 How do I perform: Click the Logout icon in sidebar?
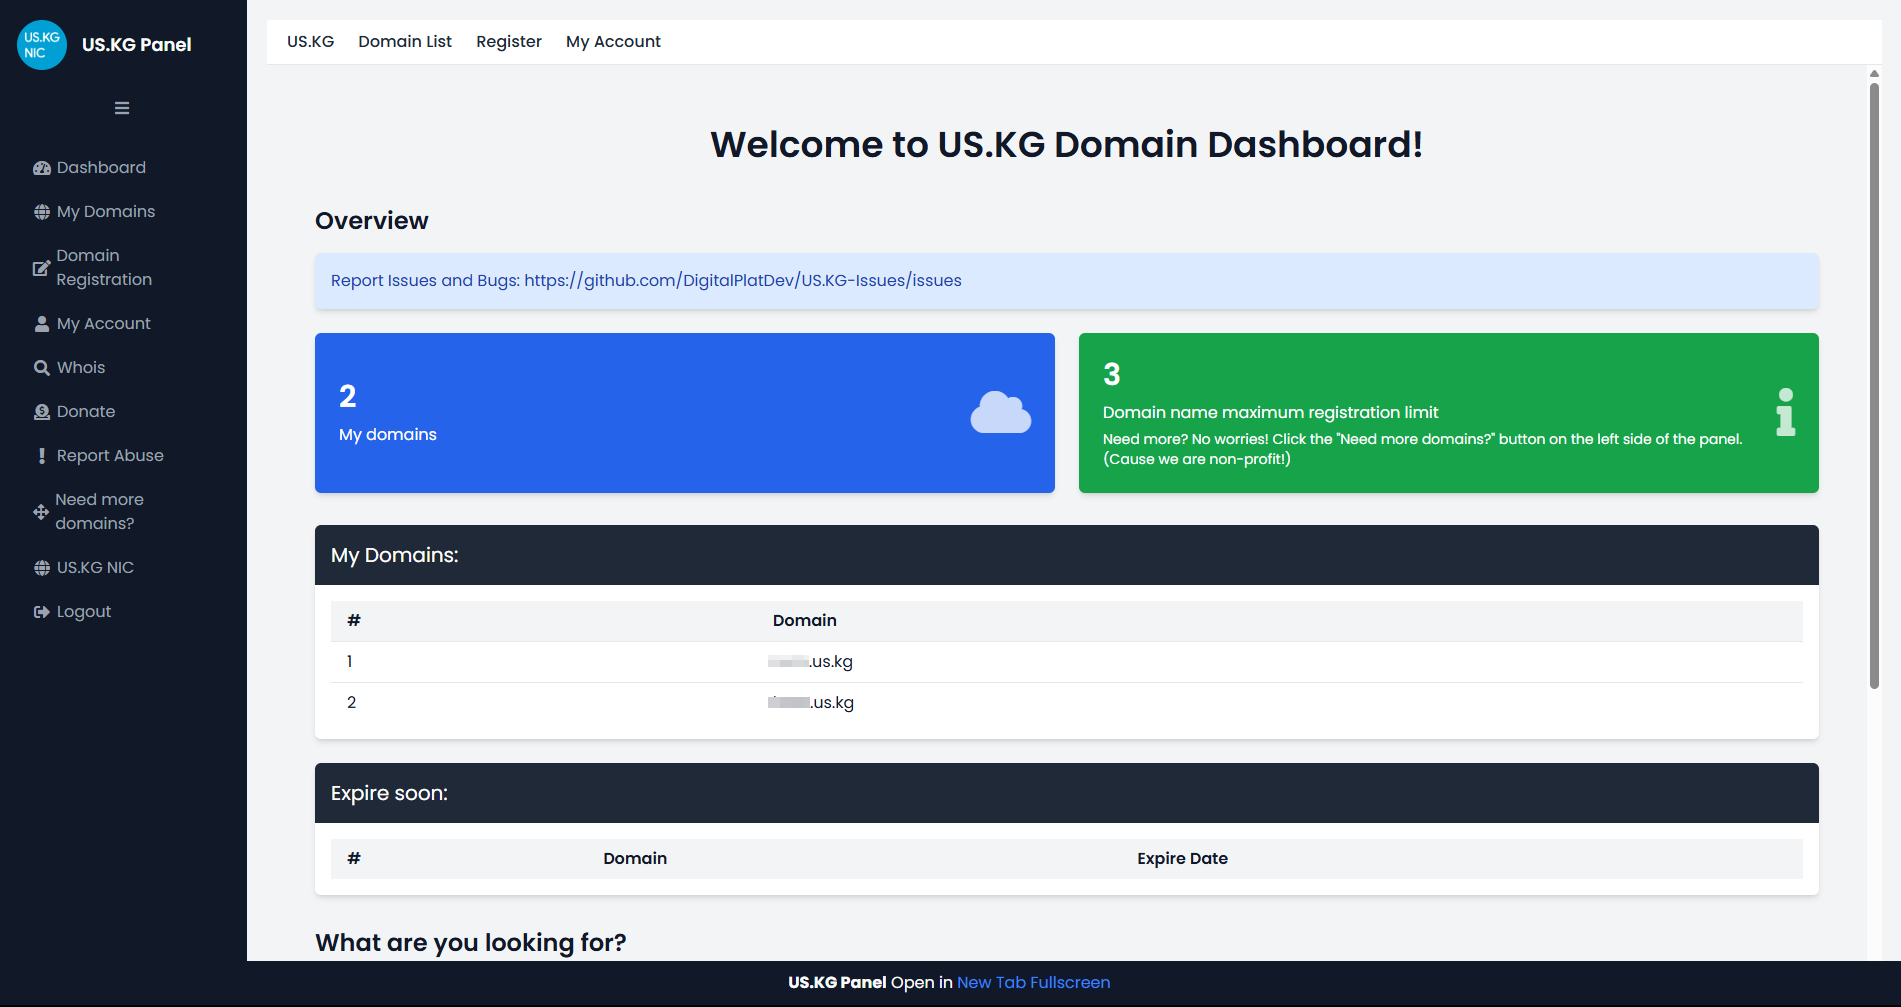point(42,612)
